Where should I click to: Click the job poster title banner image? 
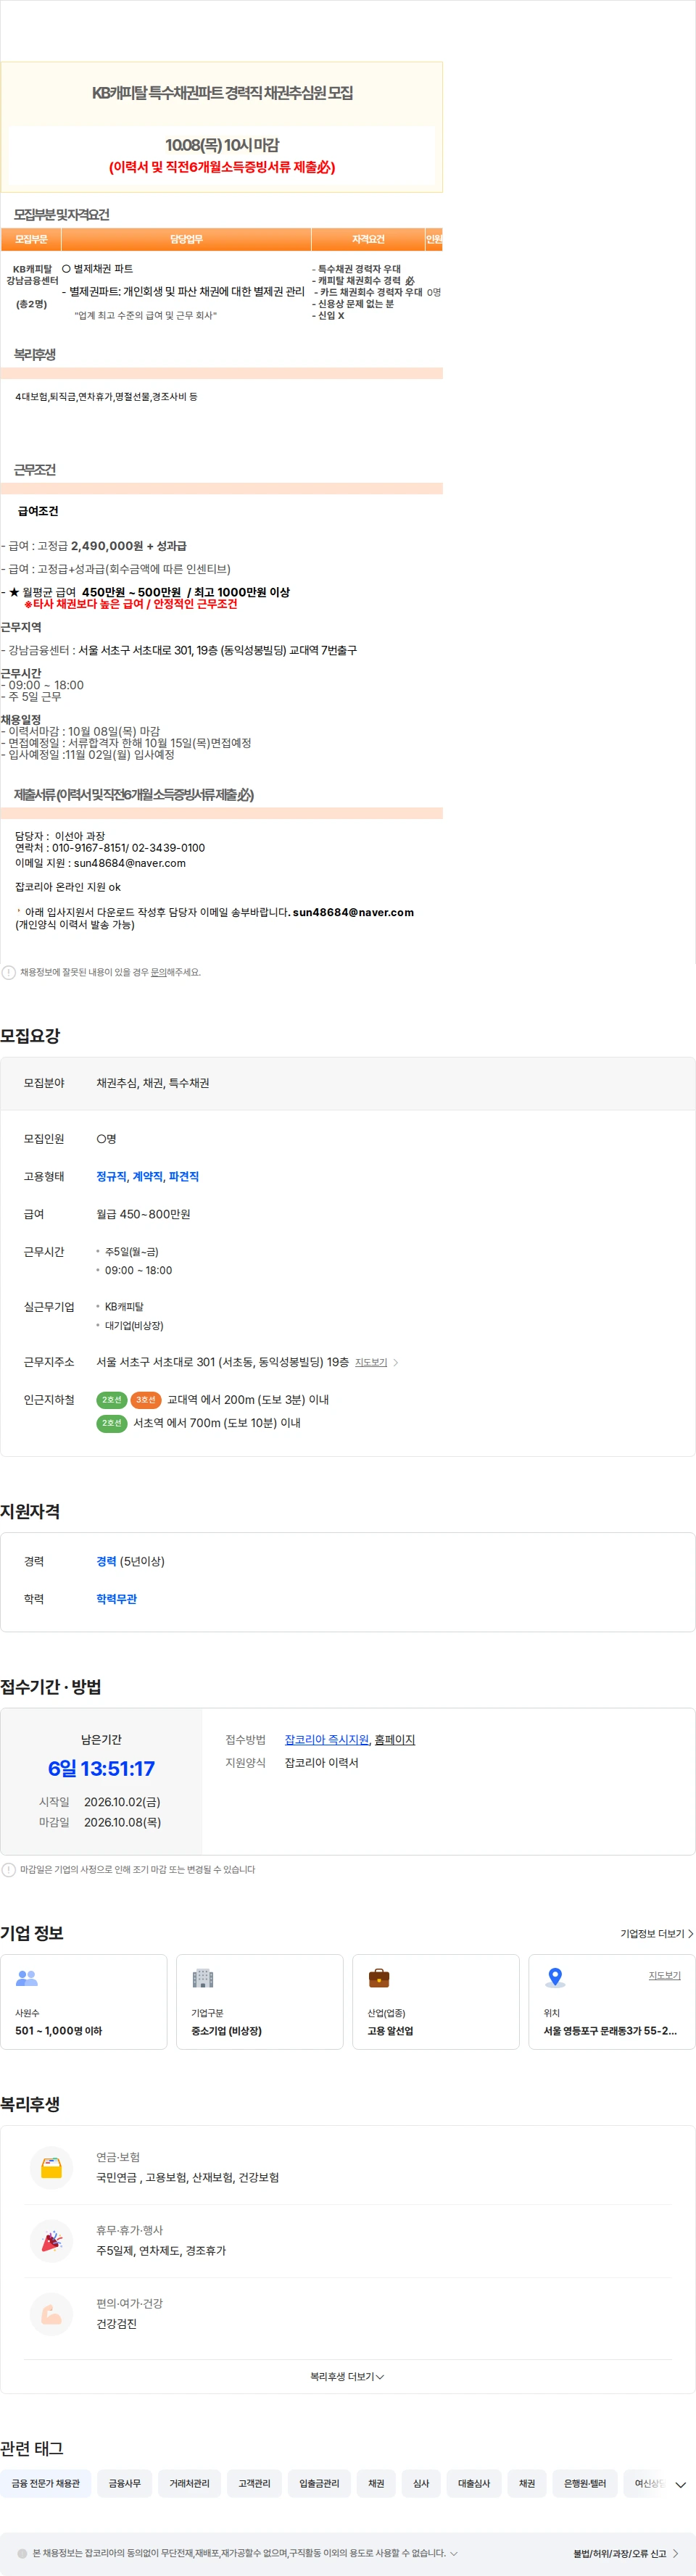pos(222,127)
